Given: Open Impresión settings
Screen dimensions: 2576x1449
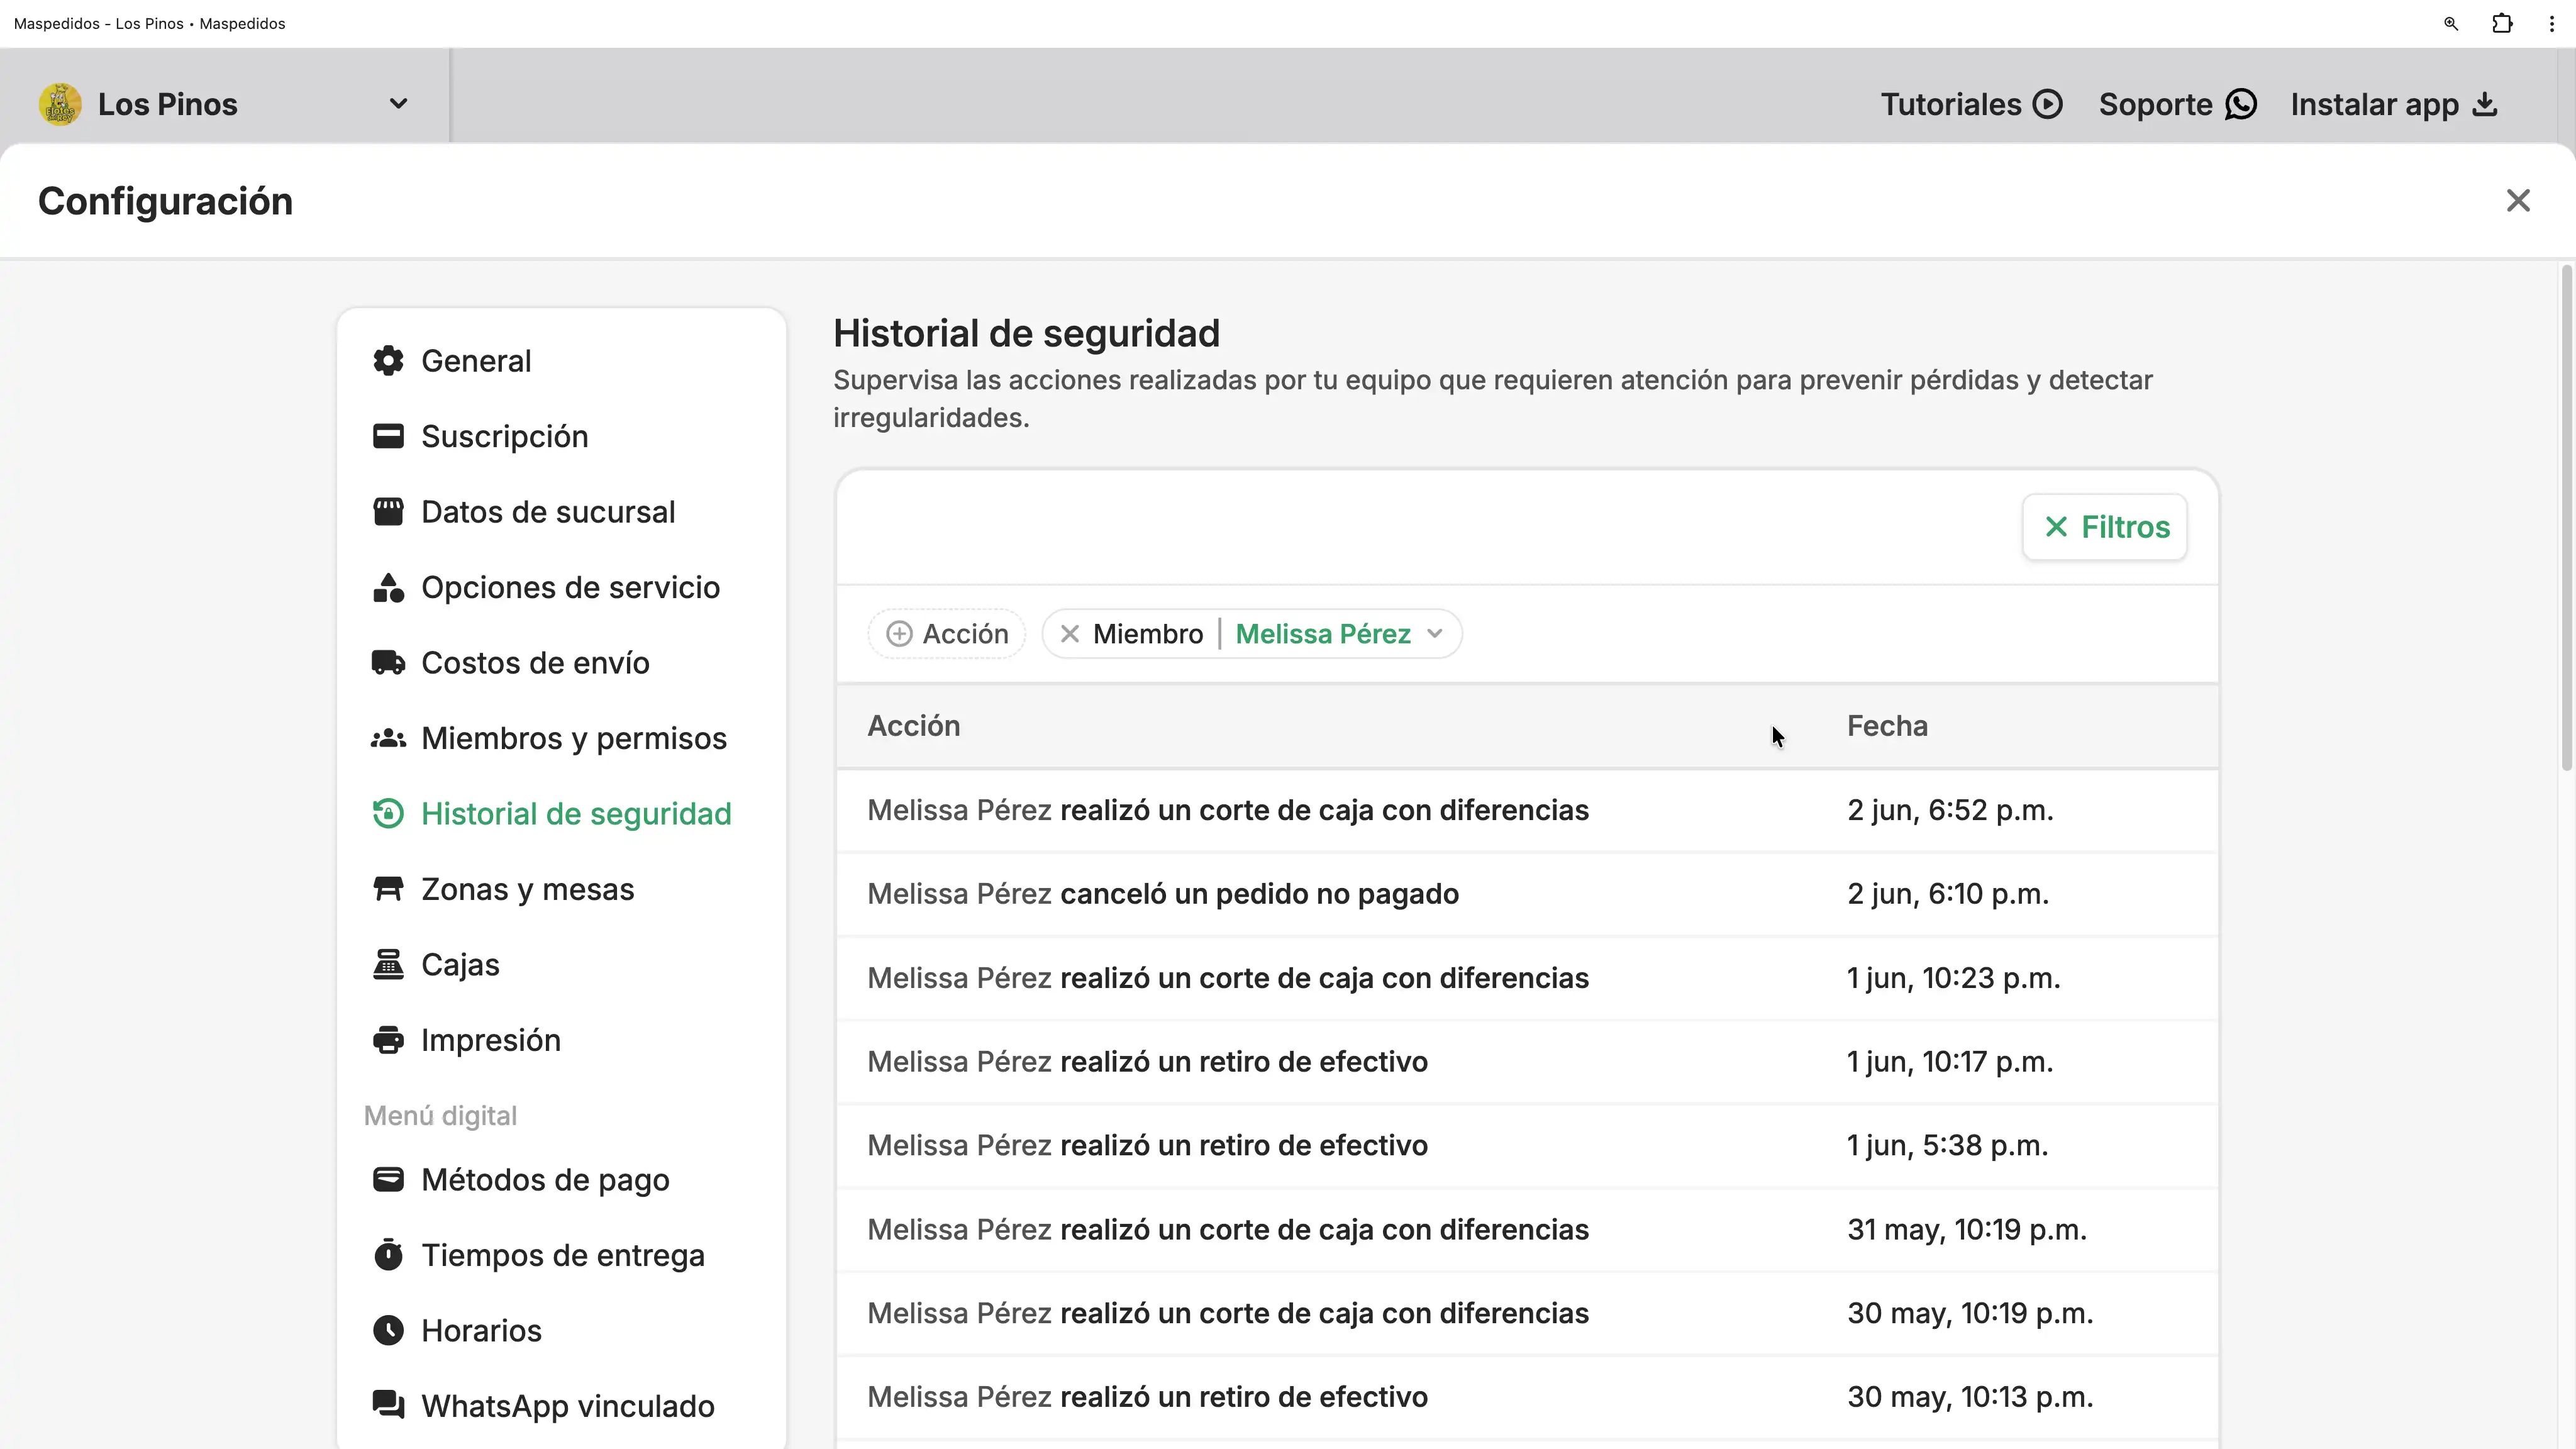Looking at the screenshot, I should pyautogui.click(x=561, y=1040).
